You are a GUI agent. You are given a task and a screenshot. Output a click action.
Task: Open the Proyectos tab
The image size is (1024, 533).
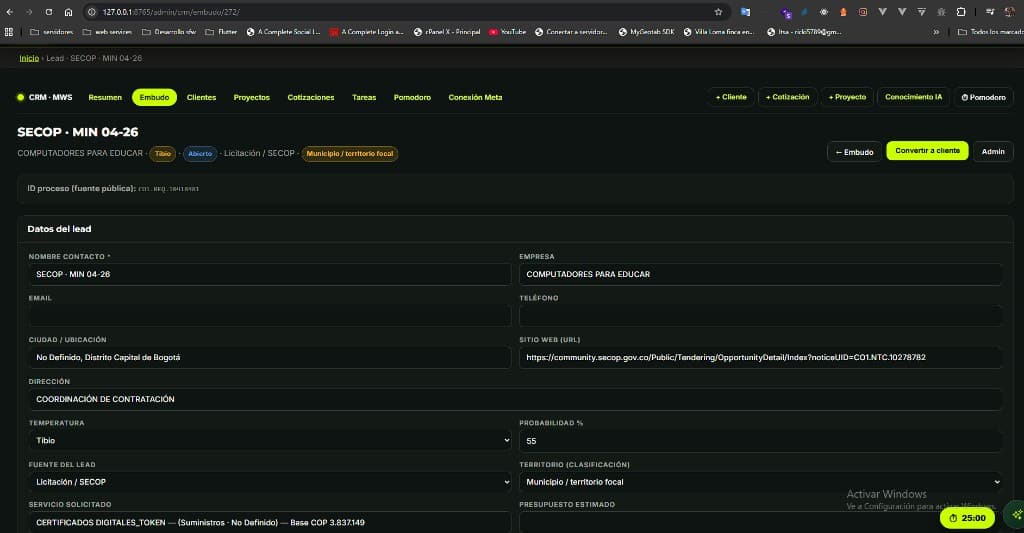click(251, 97)
